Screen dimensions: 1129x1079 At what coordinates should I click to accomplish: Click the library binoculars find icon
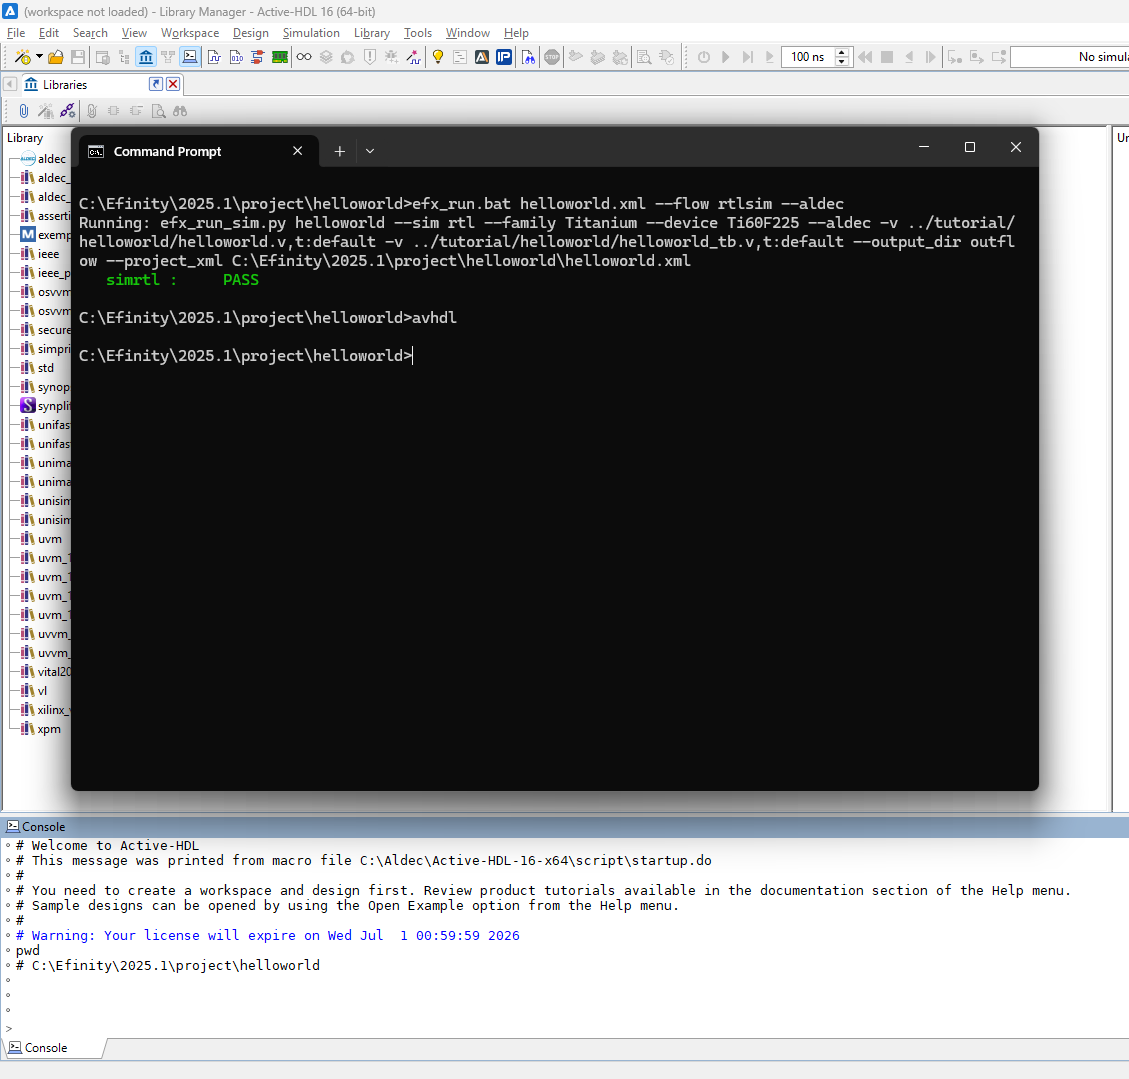point(180,111)
